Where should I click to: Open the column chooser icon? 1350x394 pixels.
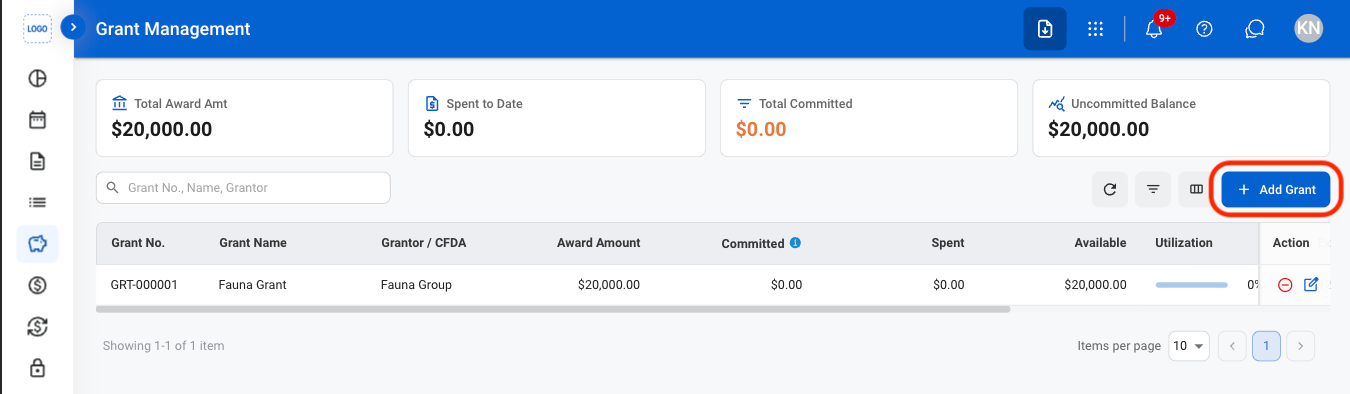click(x=1196, y=189)
